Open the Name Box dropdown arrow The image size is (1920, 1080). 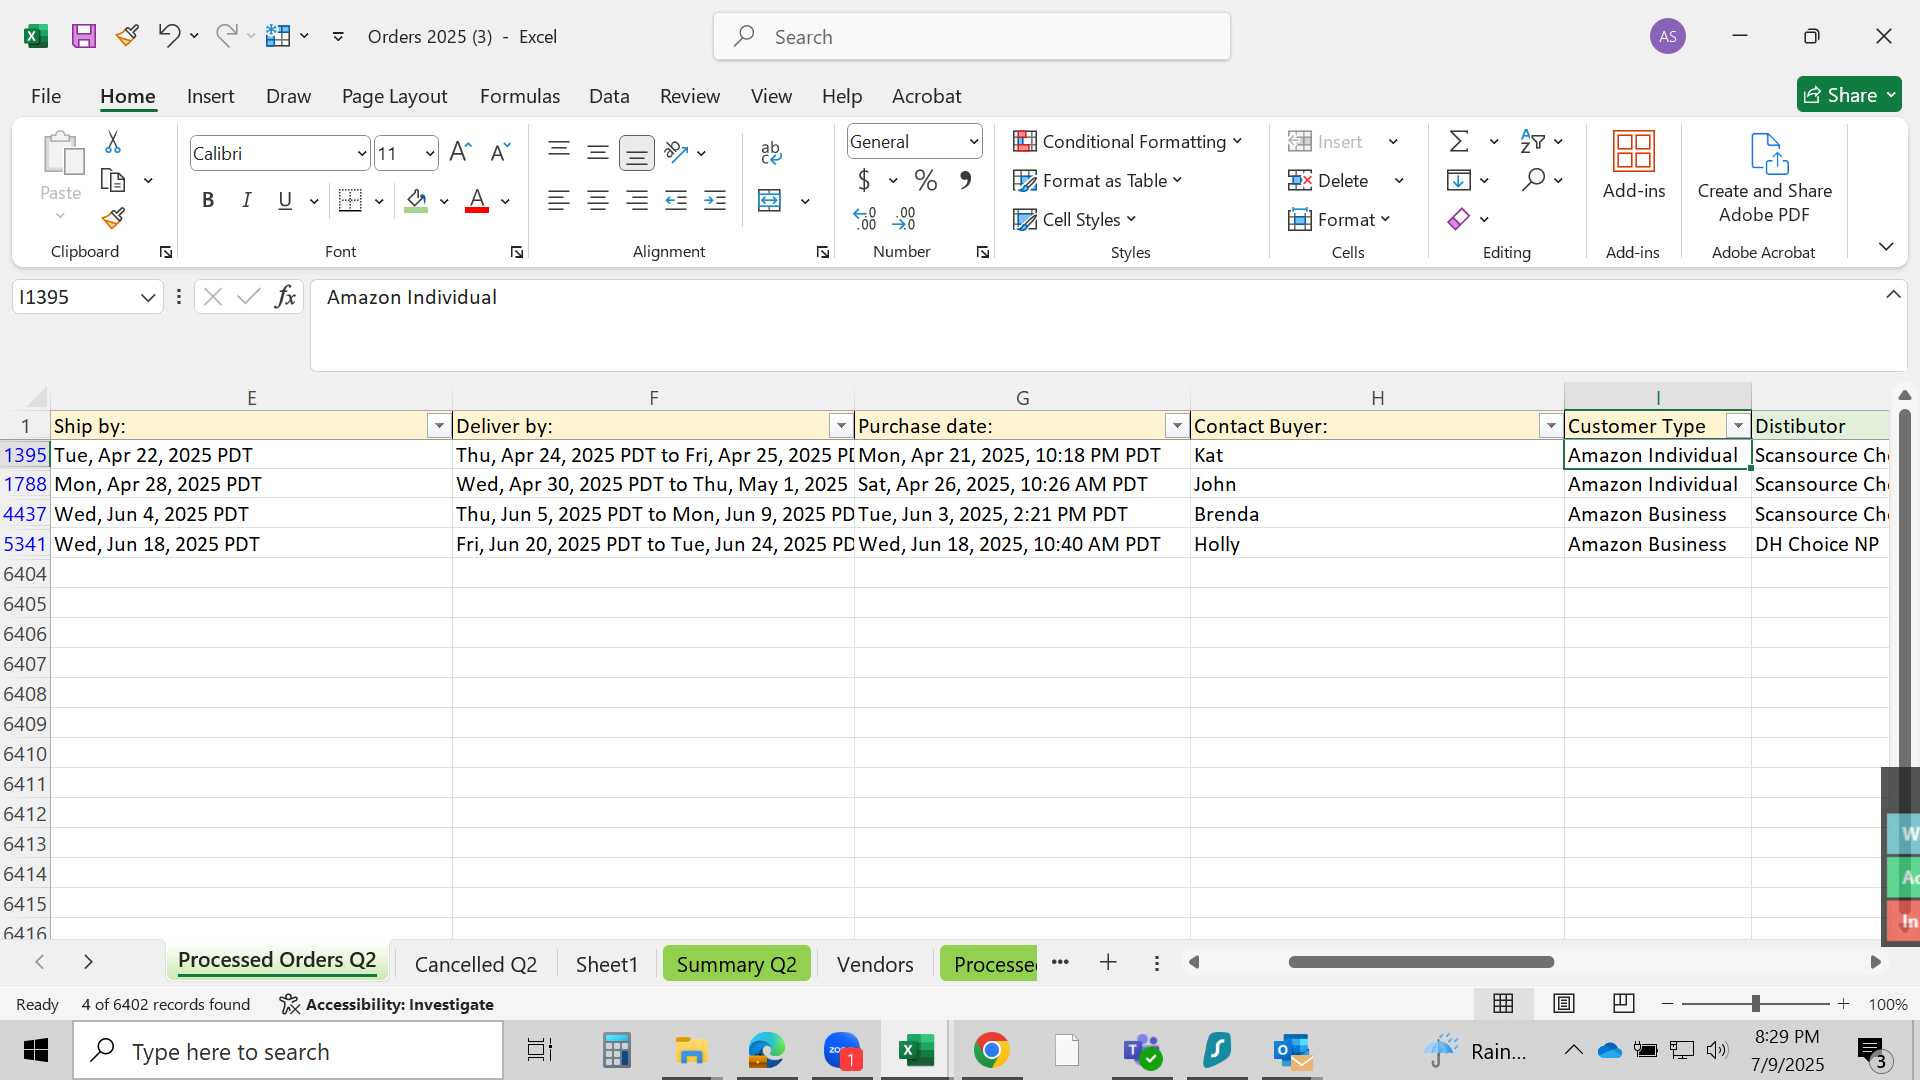(x=148, y=297)
